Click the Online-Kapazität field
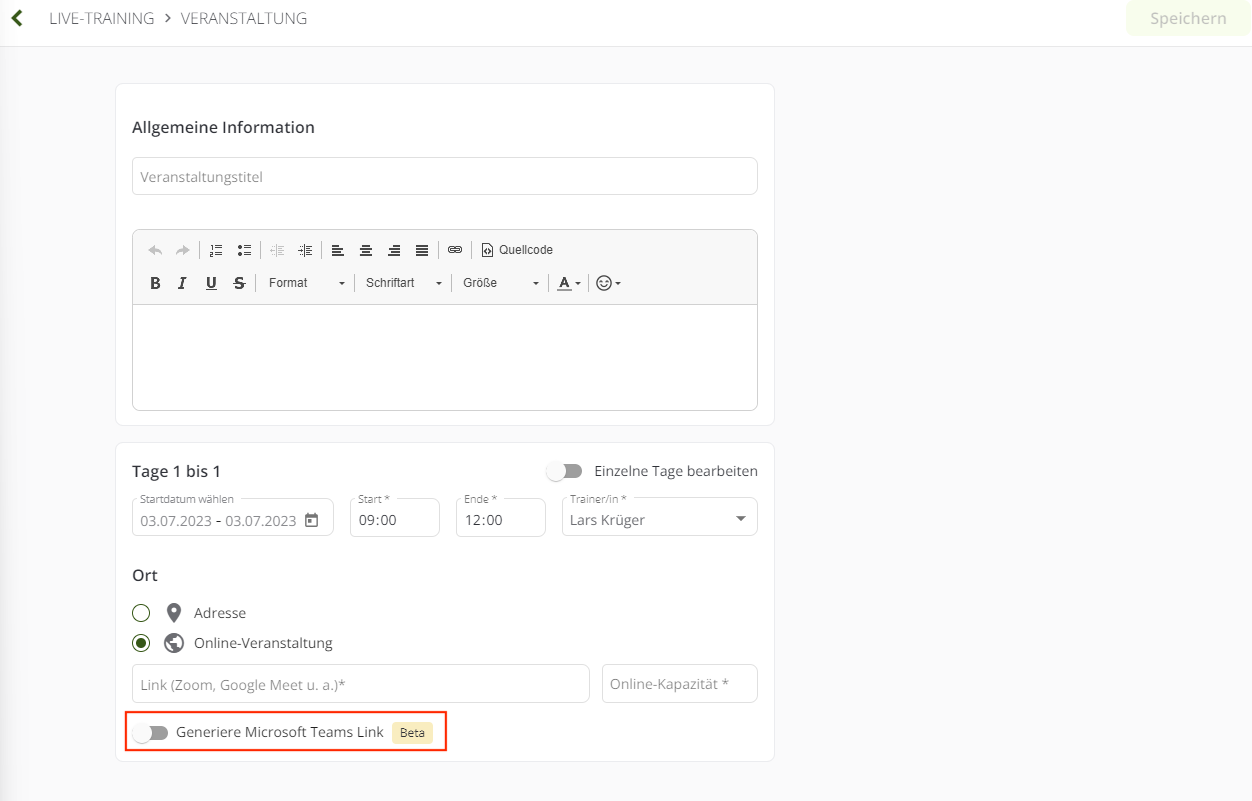This screenshot has height=801, width=1252. click(679, 684)
